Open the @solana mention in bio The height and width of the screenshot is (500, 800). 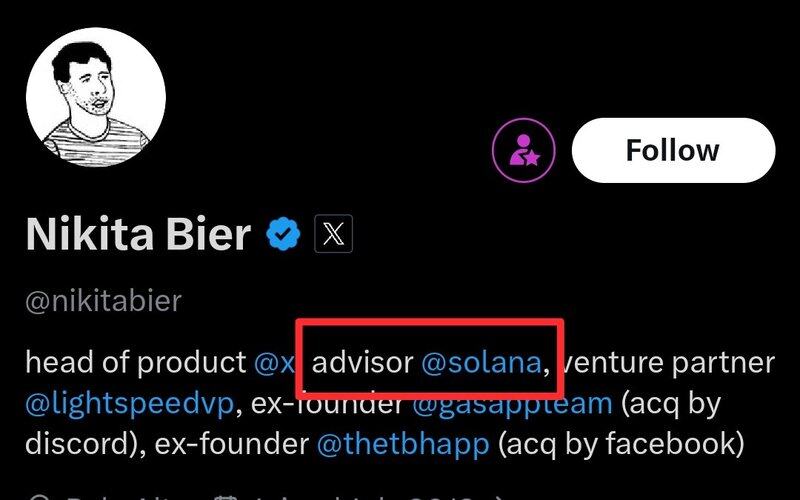tap(481, 362)
